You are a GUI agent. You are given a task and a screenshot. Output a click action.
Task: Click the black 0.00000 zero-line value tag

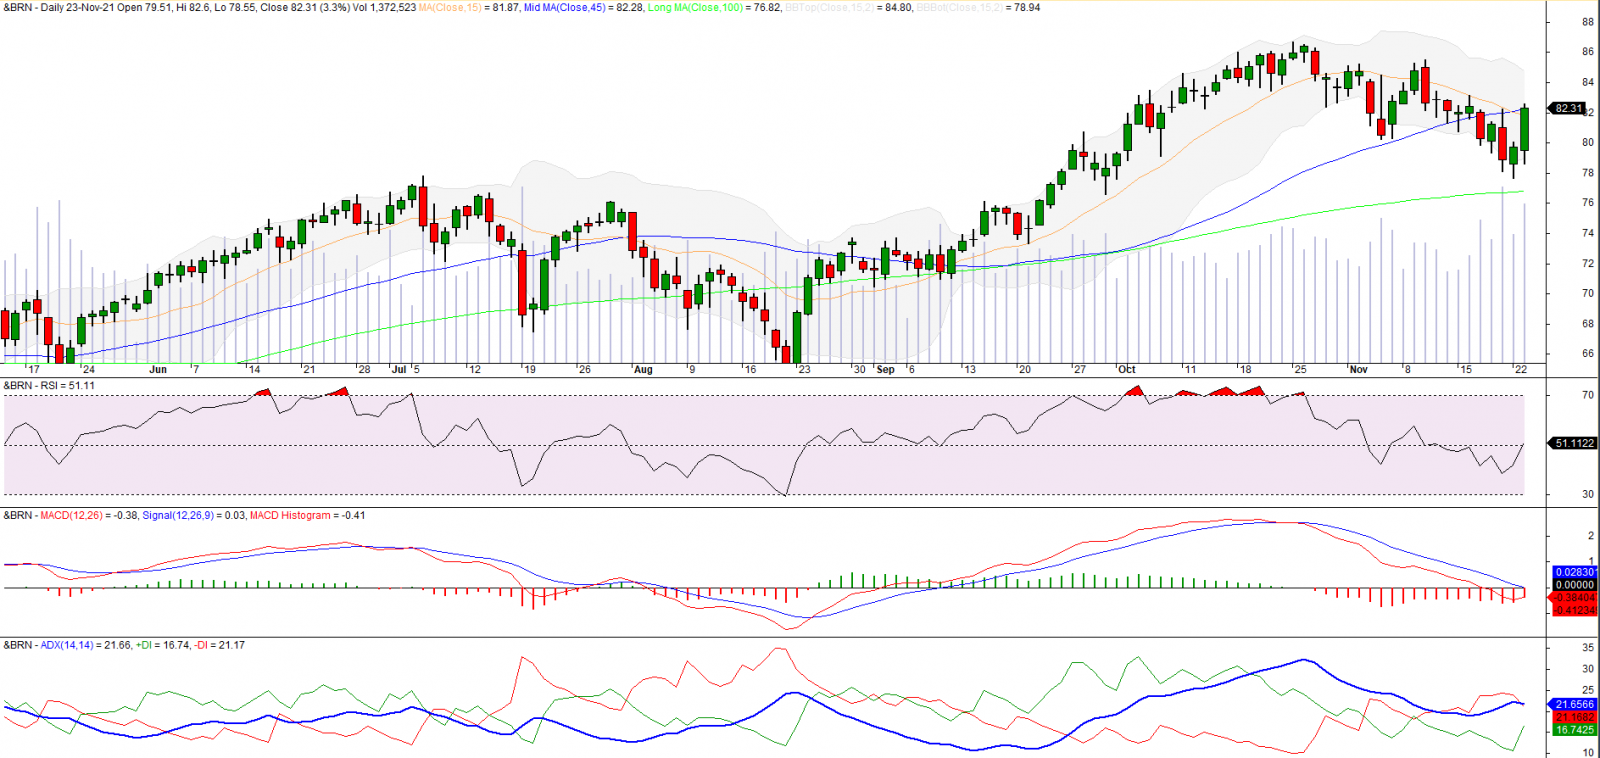[1575, 585]
